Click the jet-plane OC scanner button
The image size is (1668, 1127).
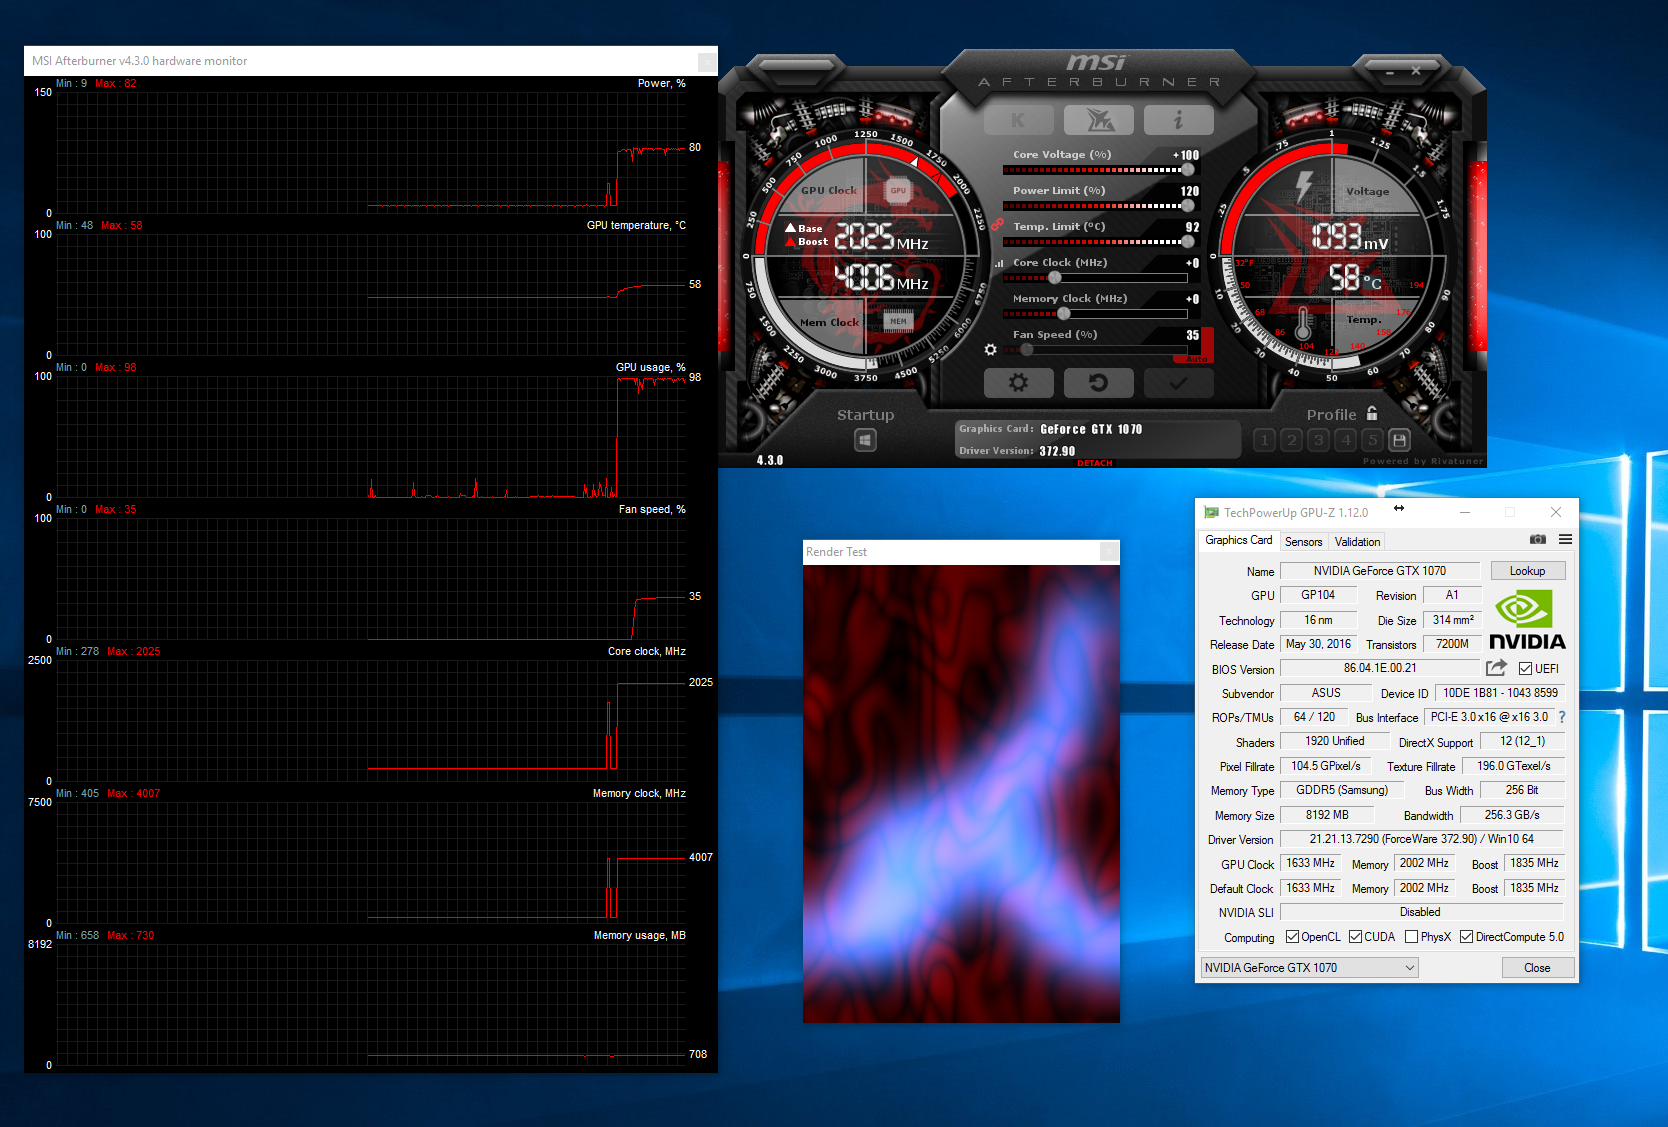[x=1099, y=121]
